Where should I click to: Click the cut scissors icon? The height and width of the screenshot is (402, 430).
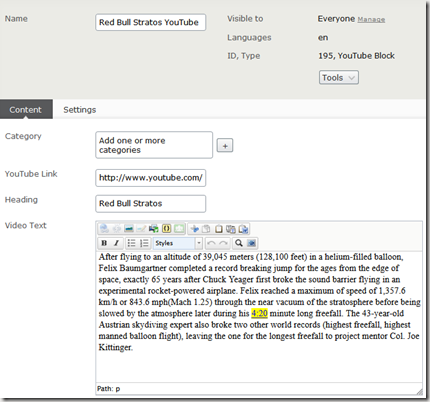tap(194, 229)
